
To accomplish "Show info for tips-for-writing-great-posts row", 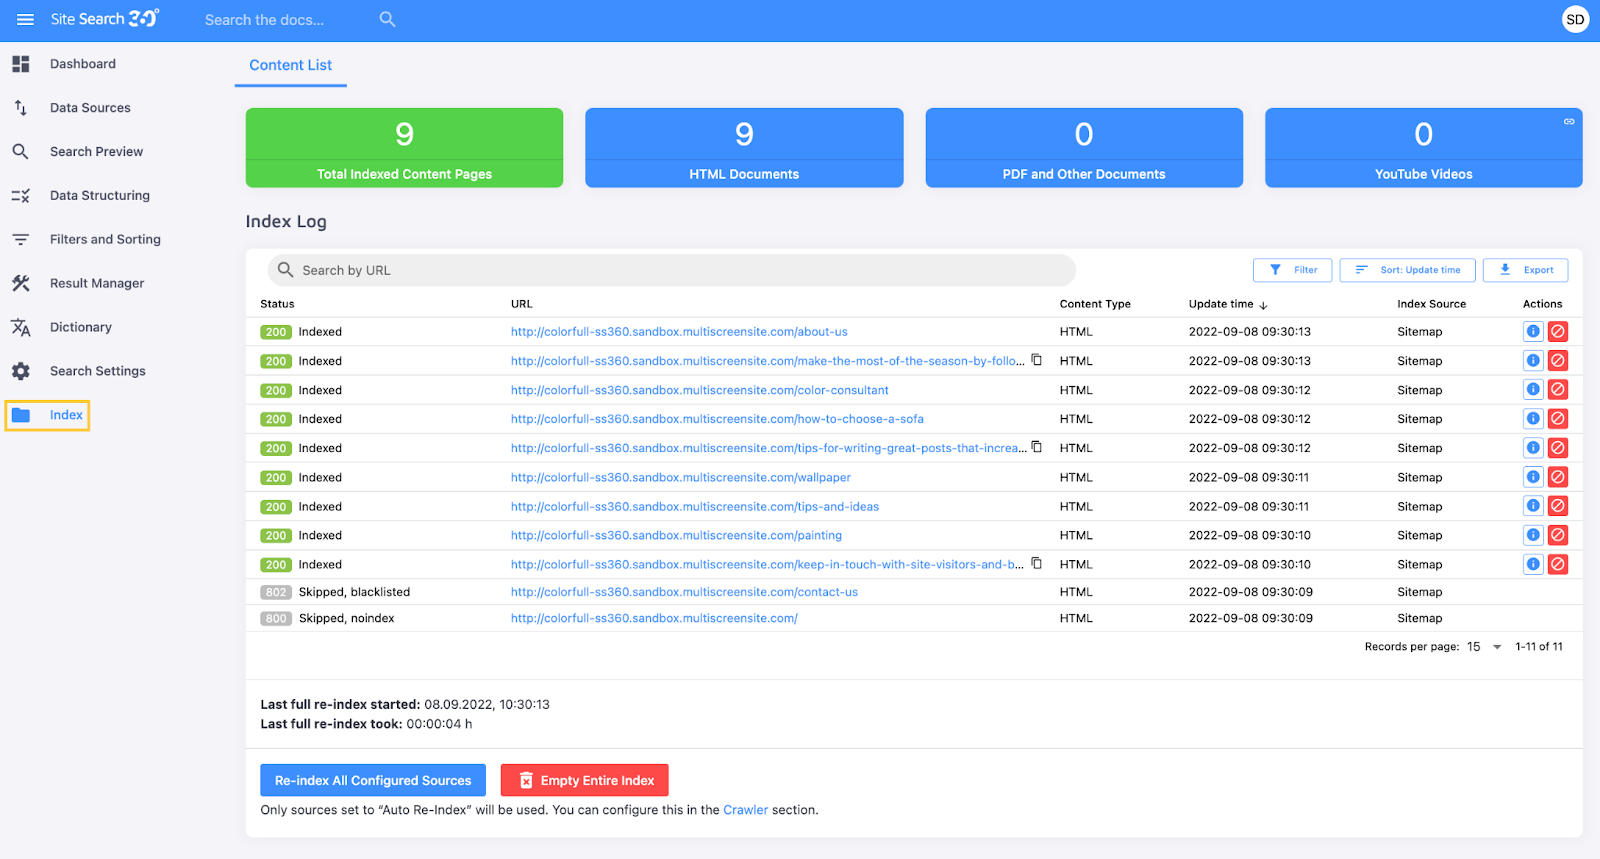I will 1533,447.
